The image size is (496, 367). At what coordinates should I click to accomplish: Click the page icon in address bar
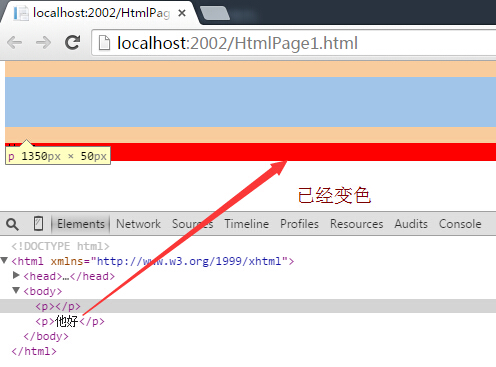coord(104,43)
